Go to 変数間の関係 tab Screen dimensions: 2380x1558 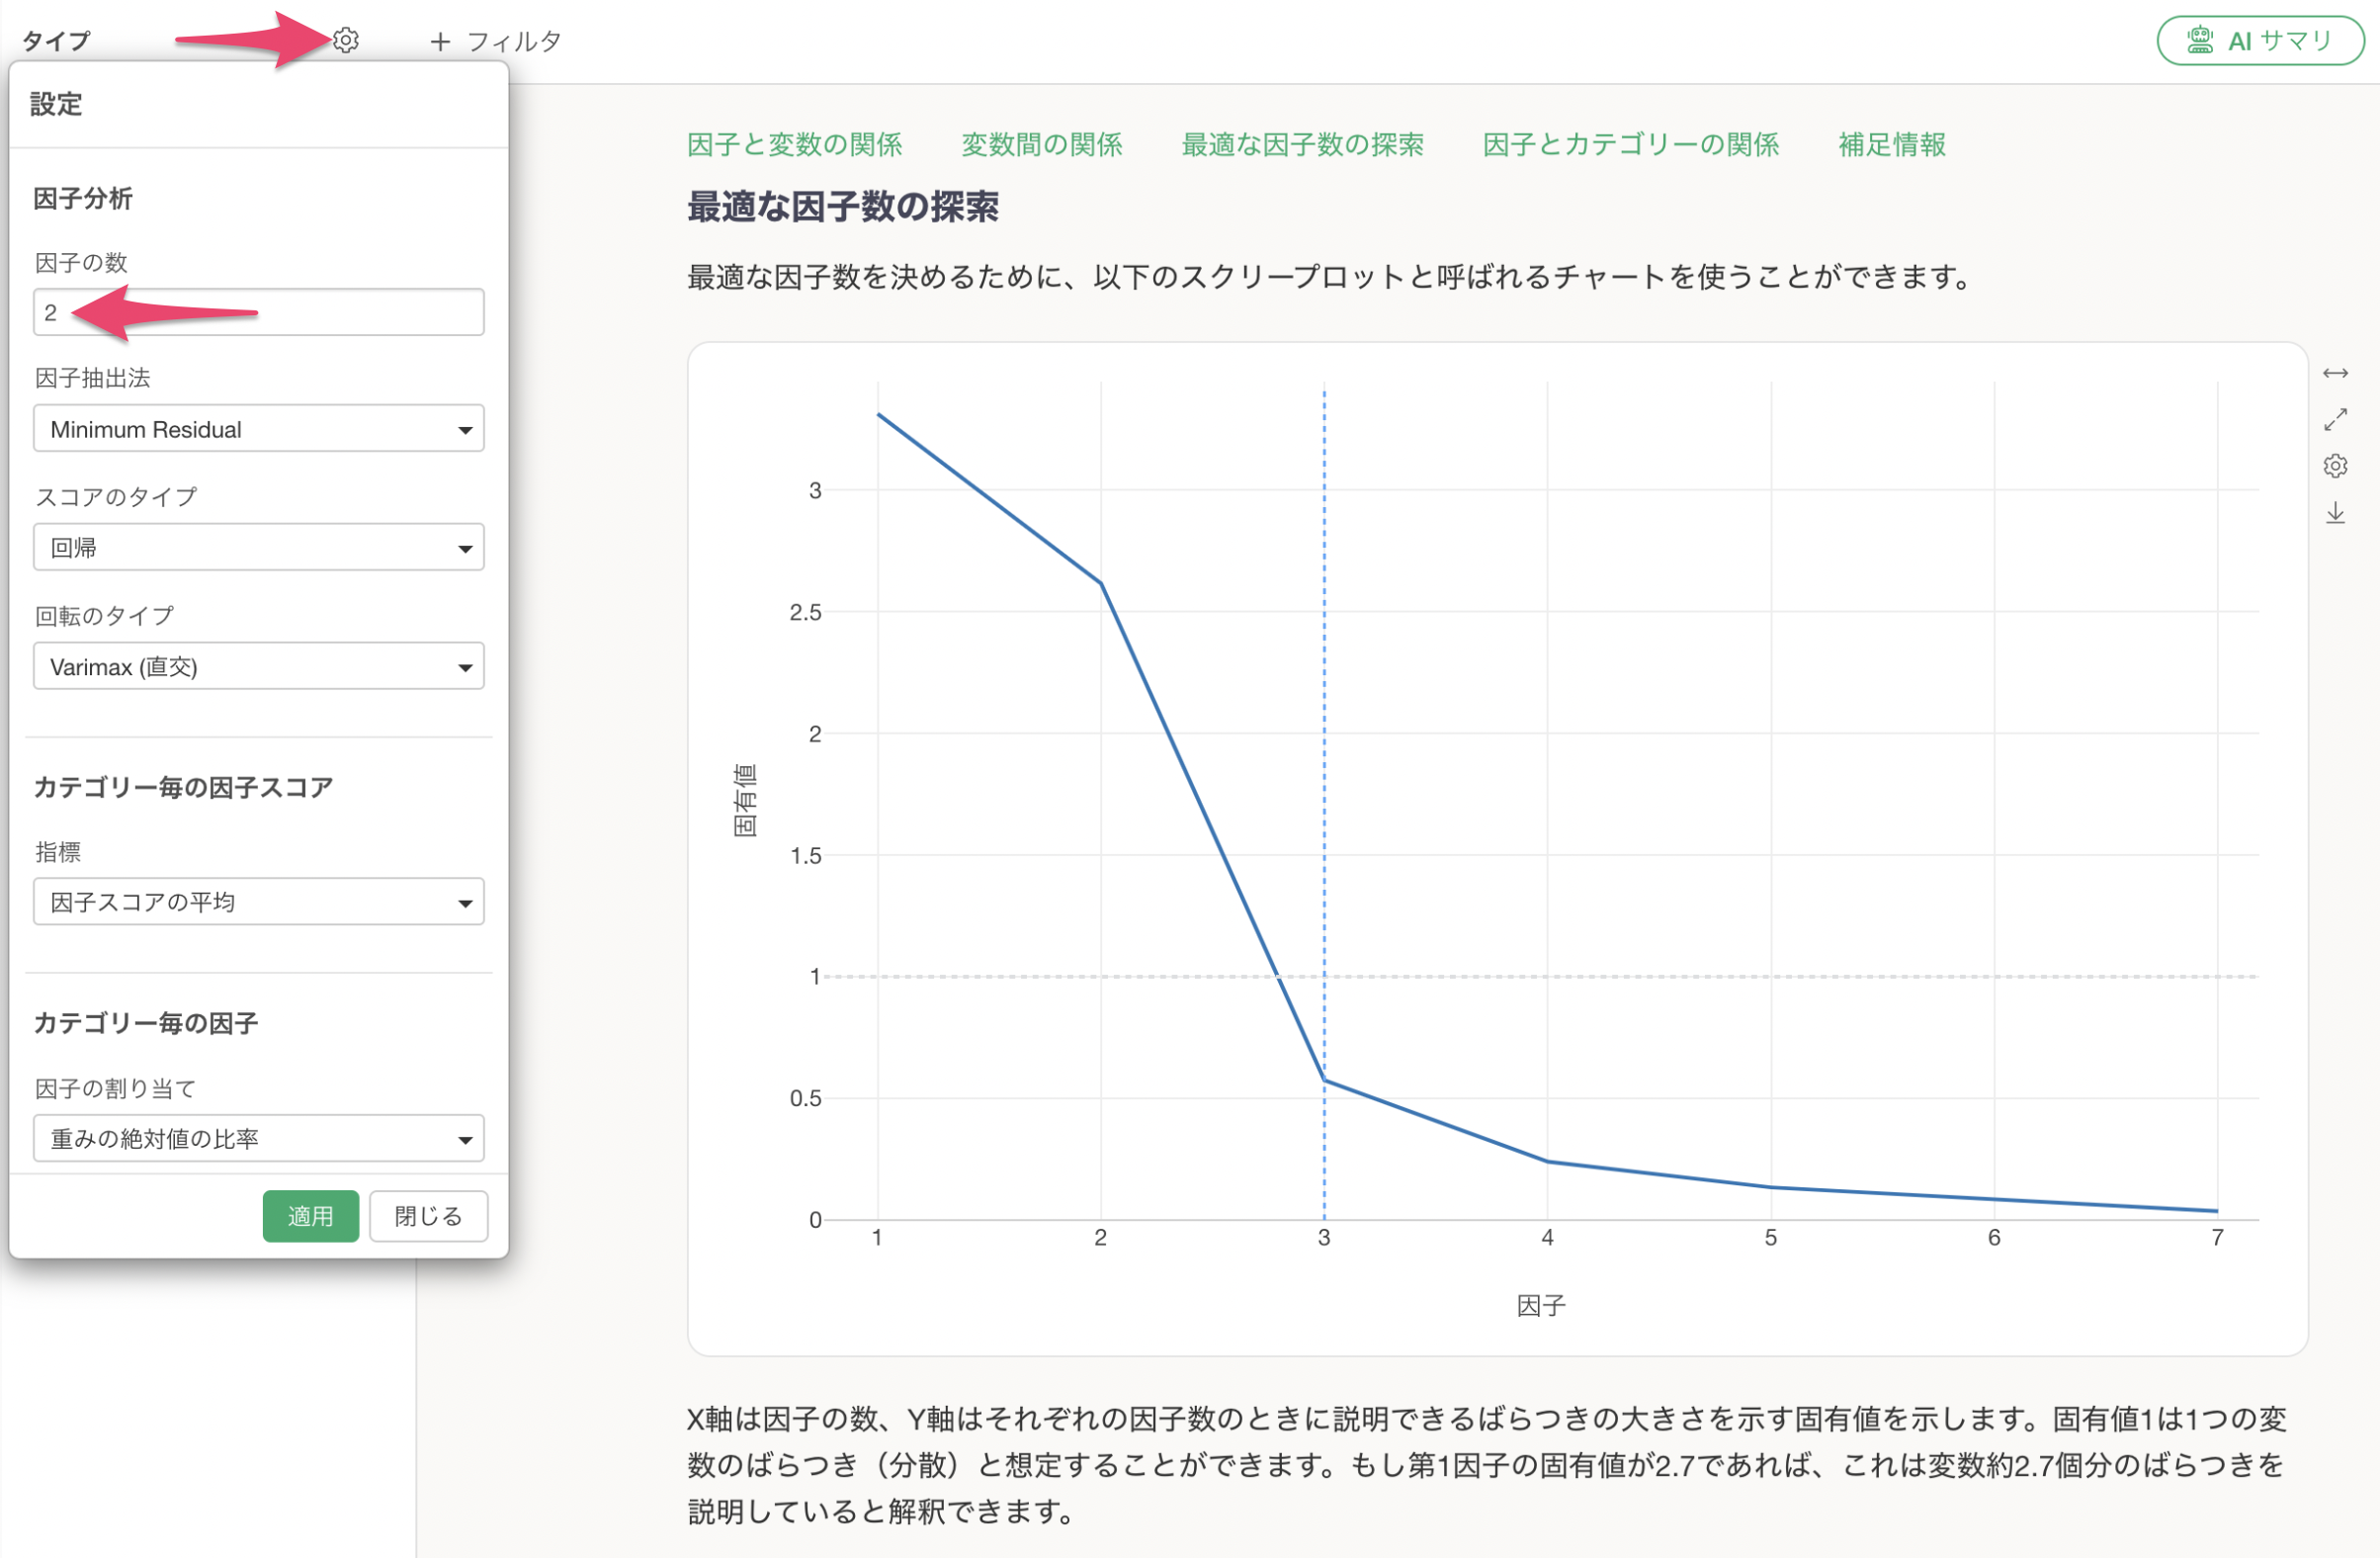pos(1041,145)
